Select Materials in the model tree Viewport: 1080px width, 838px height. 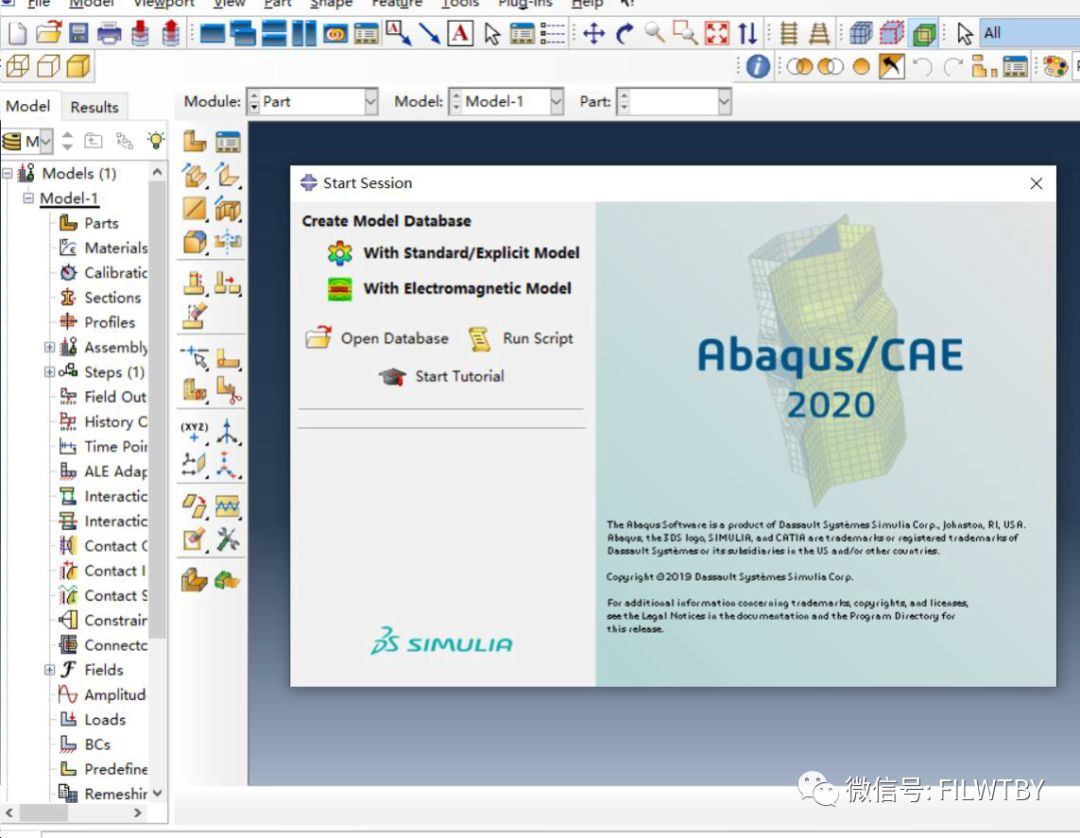click(x=103, y=248)
